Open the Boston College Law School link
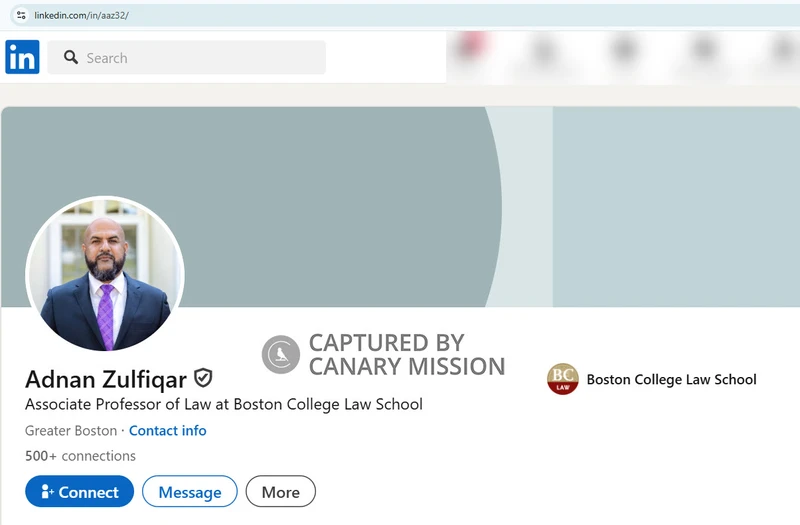The width and height of the screenshot is (800, 525). click(x=671, y=380)
